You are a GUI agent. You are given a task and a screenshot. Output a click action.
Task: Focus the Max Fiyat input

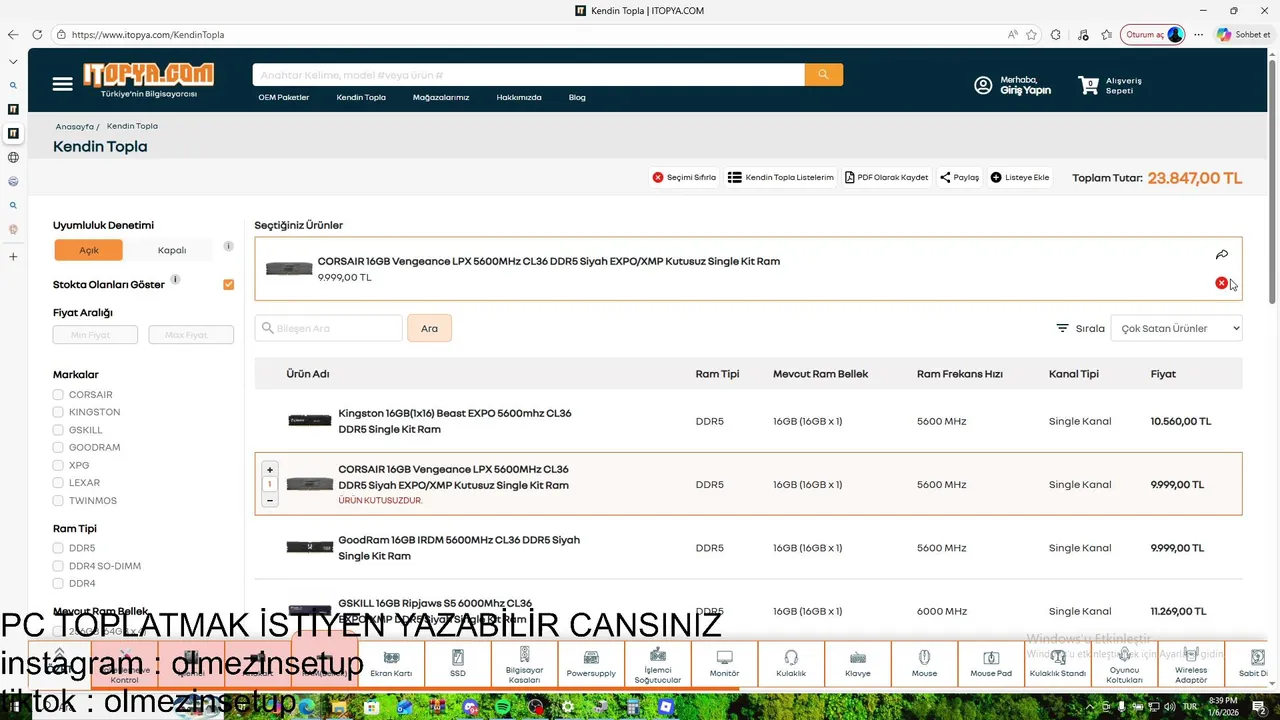click(191, 335)
